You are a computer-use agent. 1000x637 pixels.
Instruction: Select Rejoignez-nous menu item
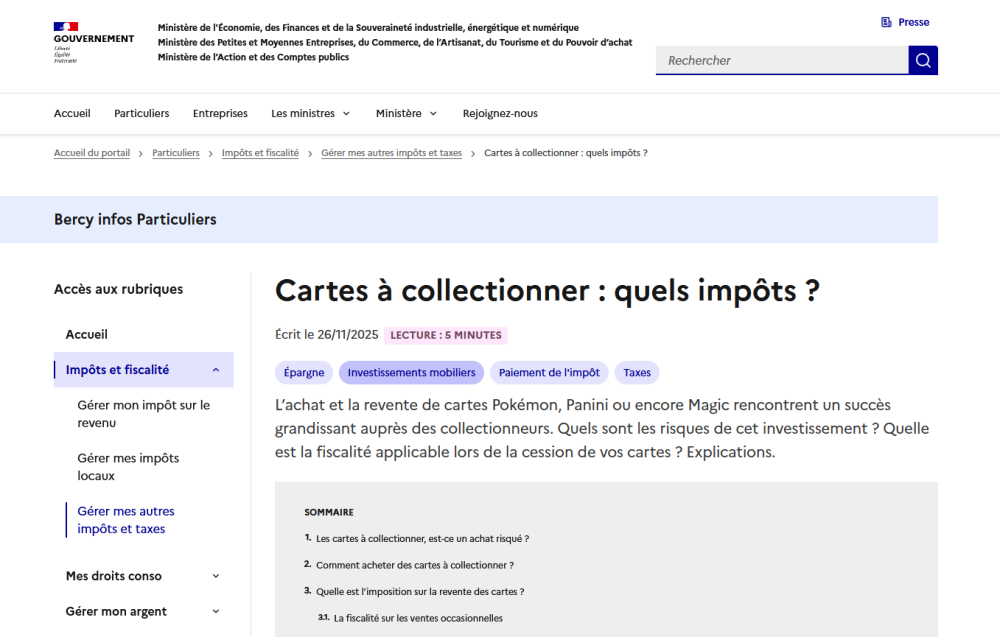click(x=500, y=114)
